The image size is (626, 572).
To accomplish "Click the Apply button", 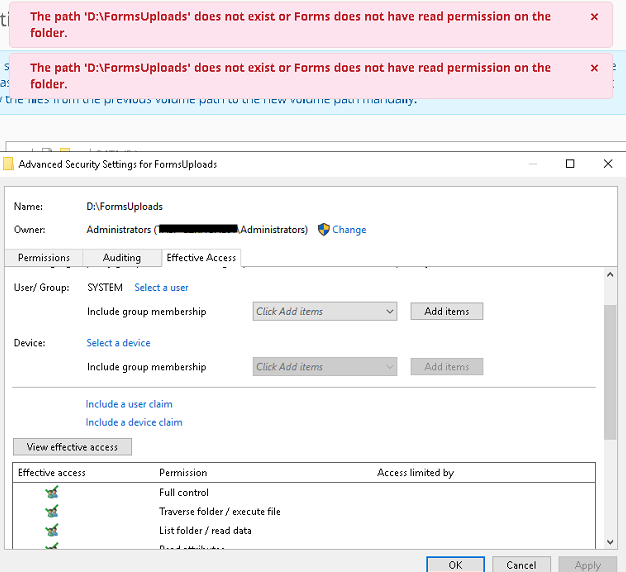I will 588,565.
